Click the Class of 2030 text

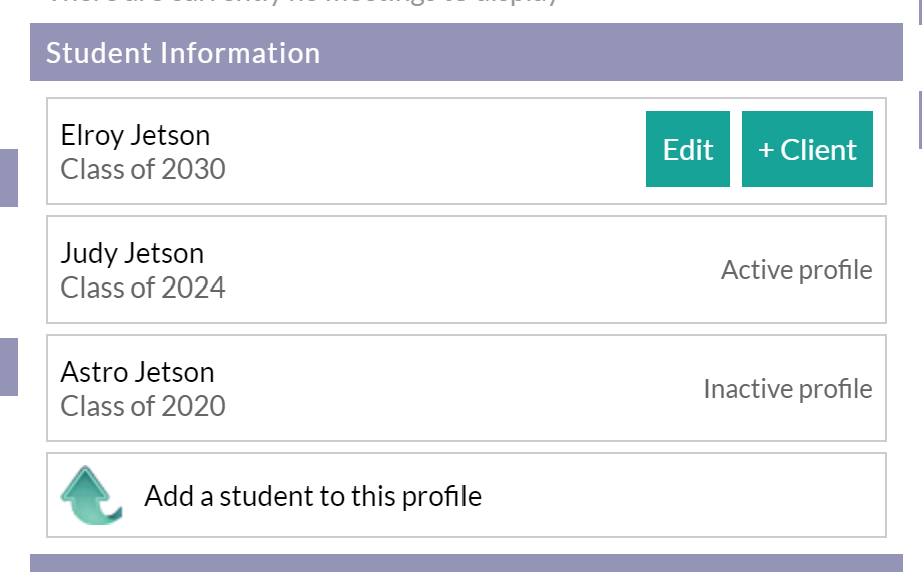[143, 169]
